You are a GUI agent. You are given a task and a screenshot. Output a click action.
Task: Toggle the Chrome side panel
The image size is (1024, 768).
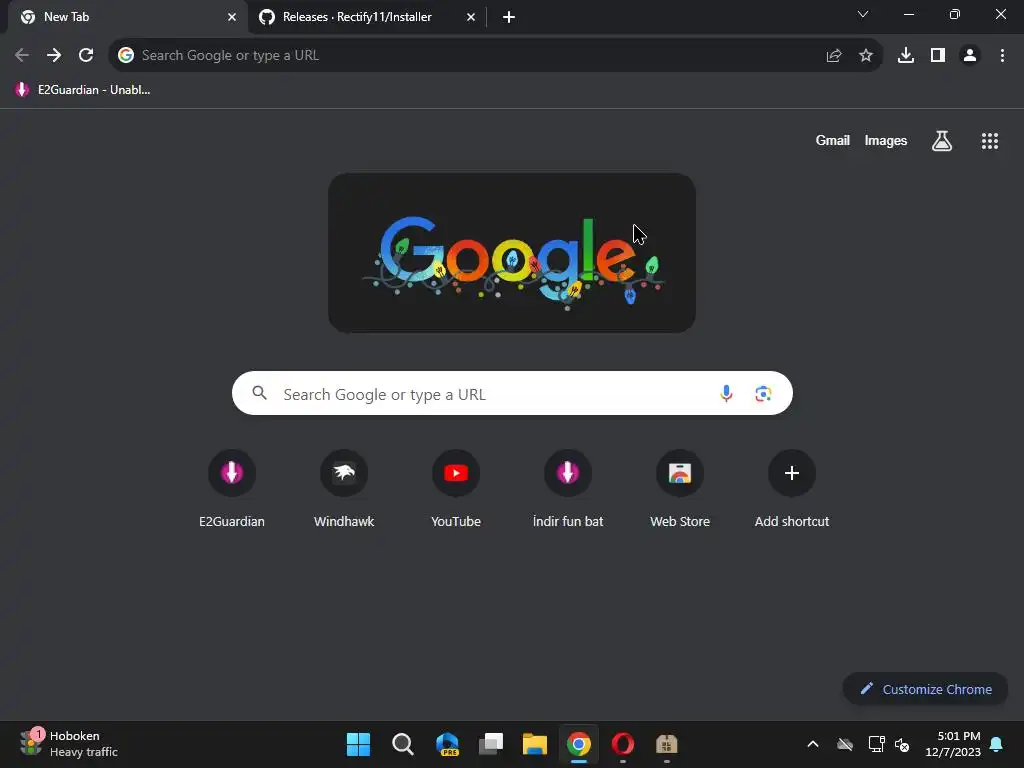pos(938,56)
